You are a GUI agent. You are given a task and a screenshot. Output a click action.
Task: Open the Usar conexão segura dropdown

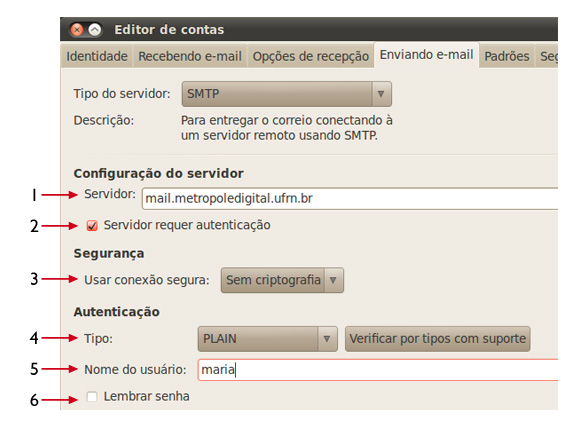(282, 280)
